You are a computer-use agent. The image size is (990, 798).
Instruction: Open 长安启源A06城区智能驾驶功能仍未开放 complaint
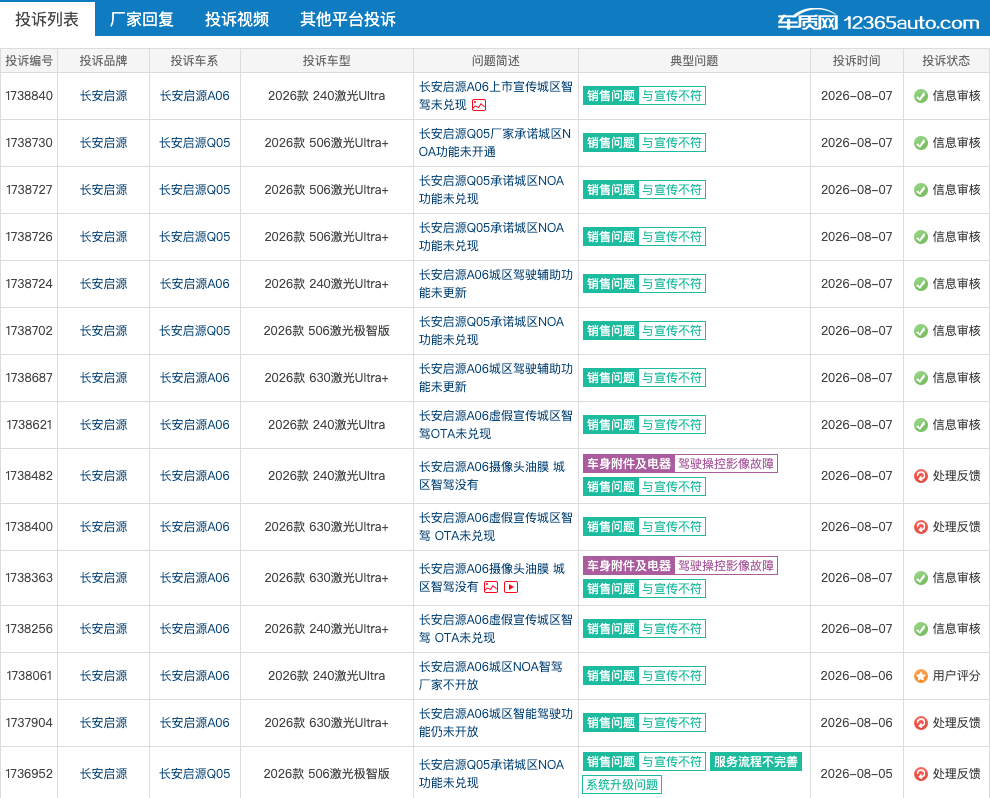point(496,723)
